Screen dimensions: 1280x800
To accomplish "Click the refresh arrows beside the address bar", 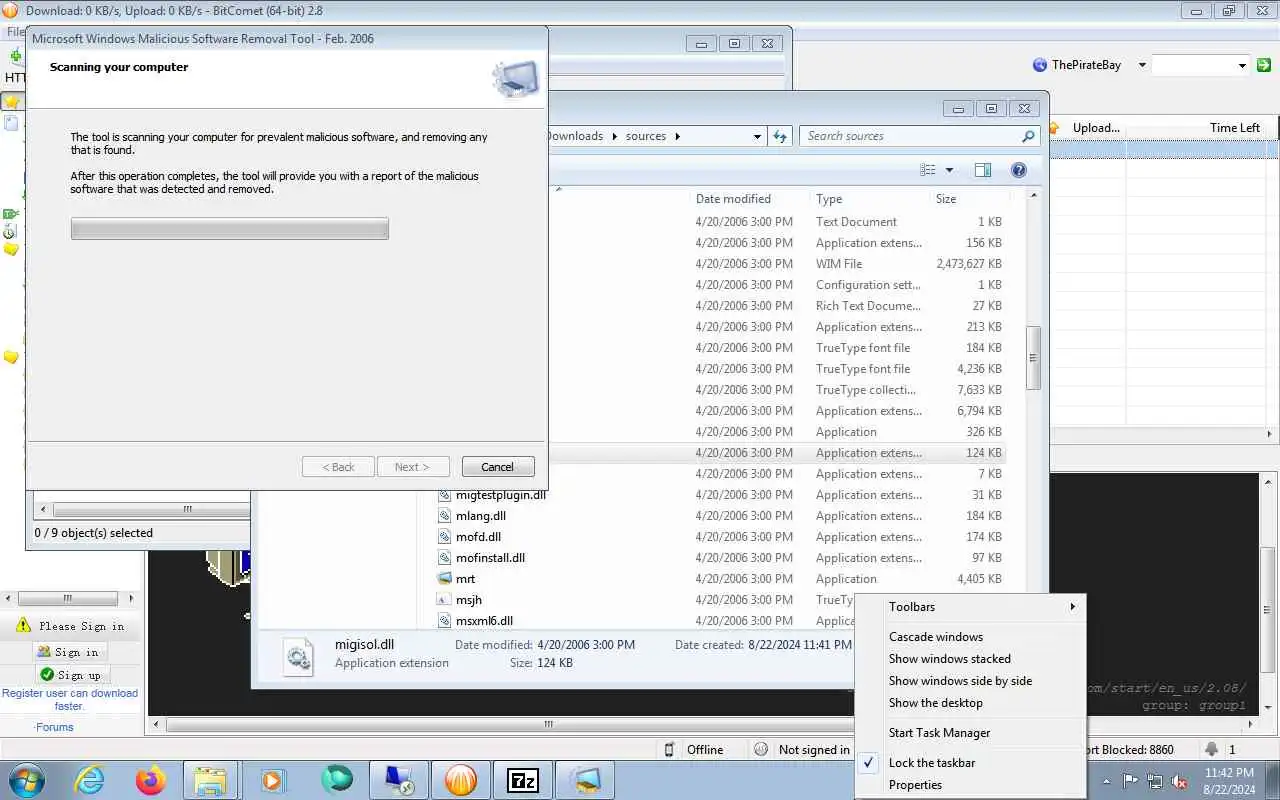I will (x=780, y=136).
